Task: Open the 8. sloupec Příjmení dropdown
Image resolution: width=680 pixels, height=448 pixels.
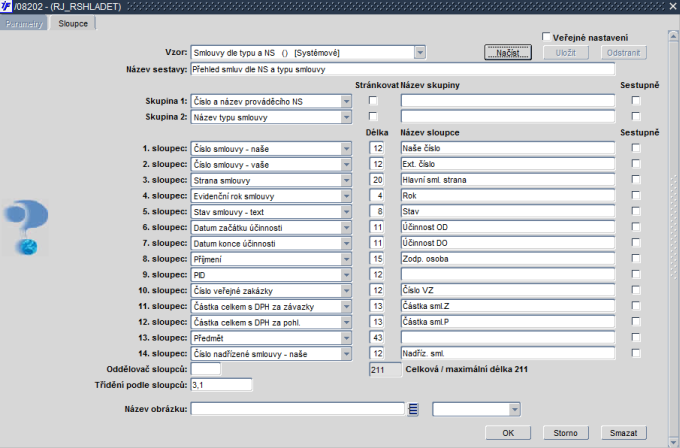Action: pos(346,259)
